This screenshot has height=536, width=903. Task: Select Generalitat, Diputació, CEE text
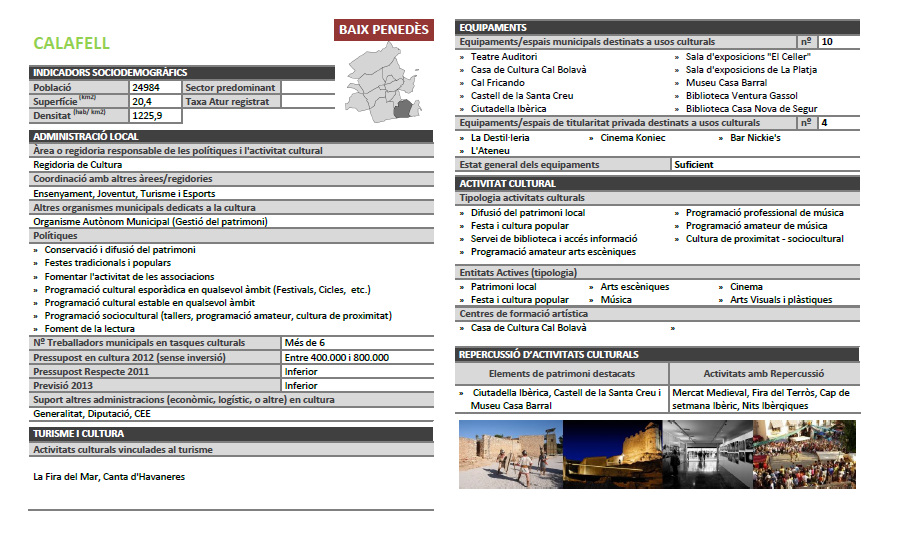pyautogui.click(x=92, y=414)
